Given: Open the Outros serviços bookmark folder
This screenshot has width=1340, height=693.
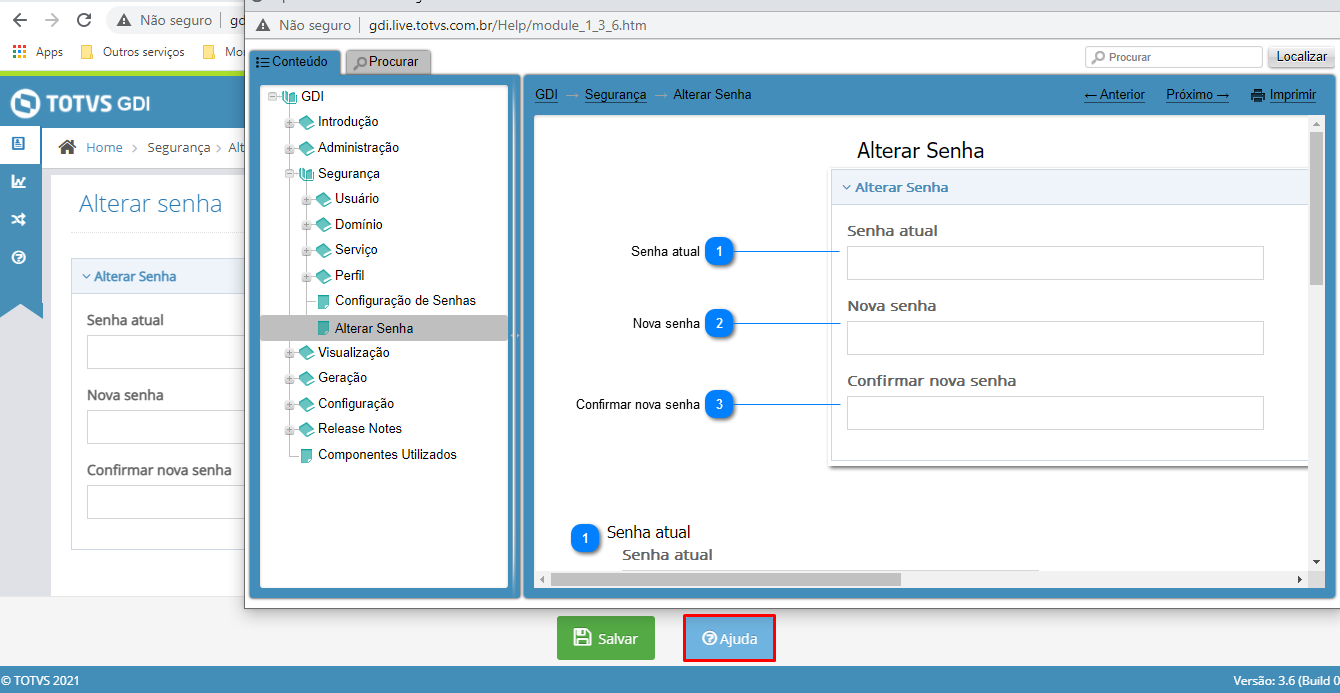Looking at the screenshot, I should (x=133, y=52).
